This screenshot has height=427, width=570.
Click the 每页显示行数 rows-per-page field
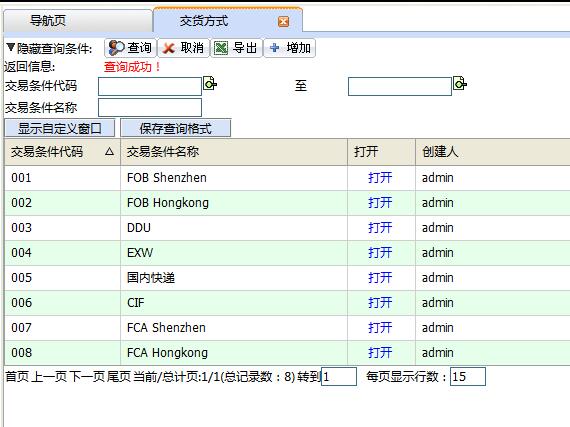click(x=468, y=376)
